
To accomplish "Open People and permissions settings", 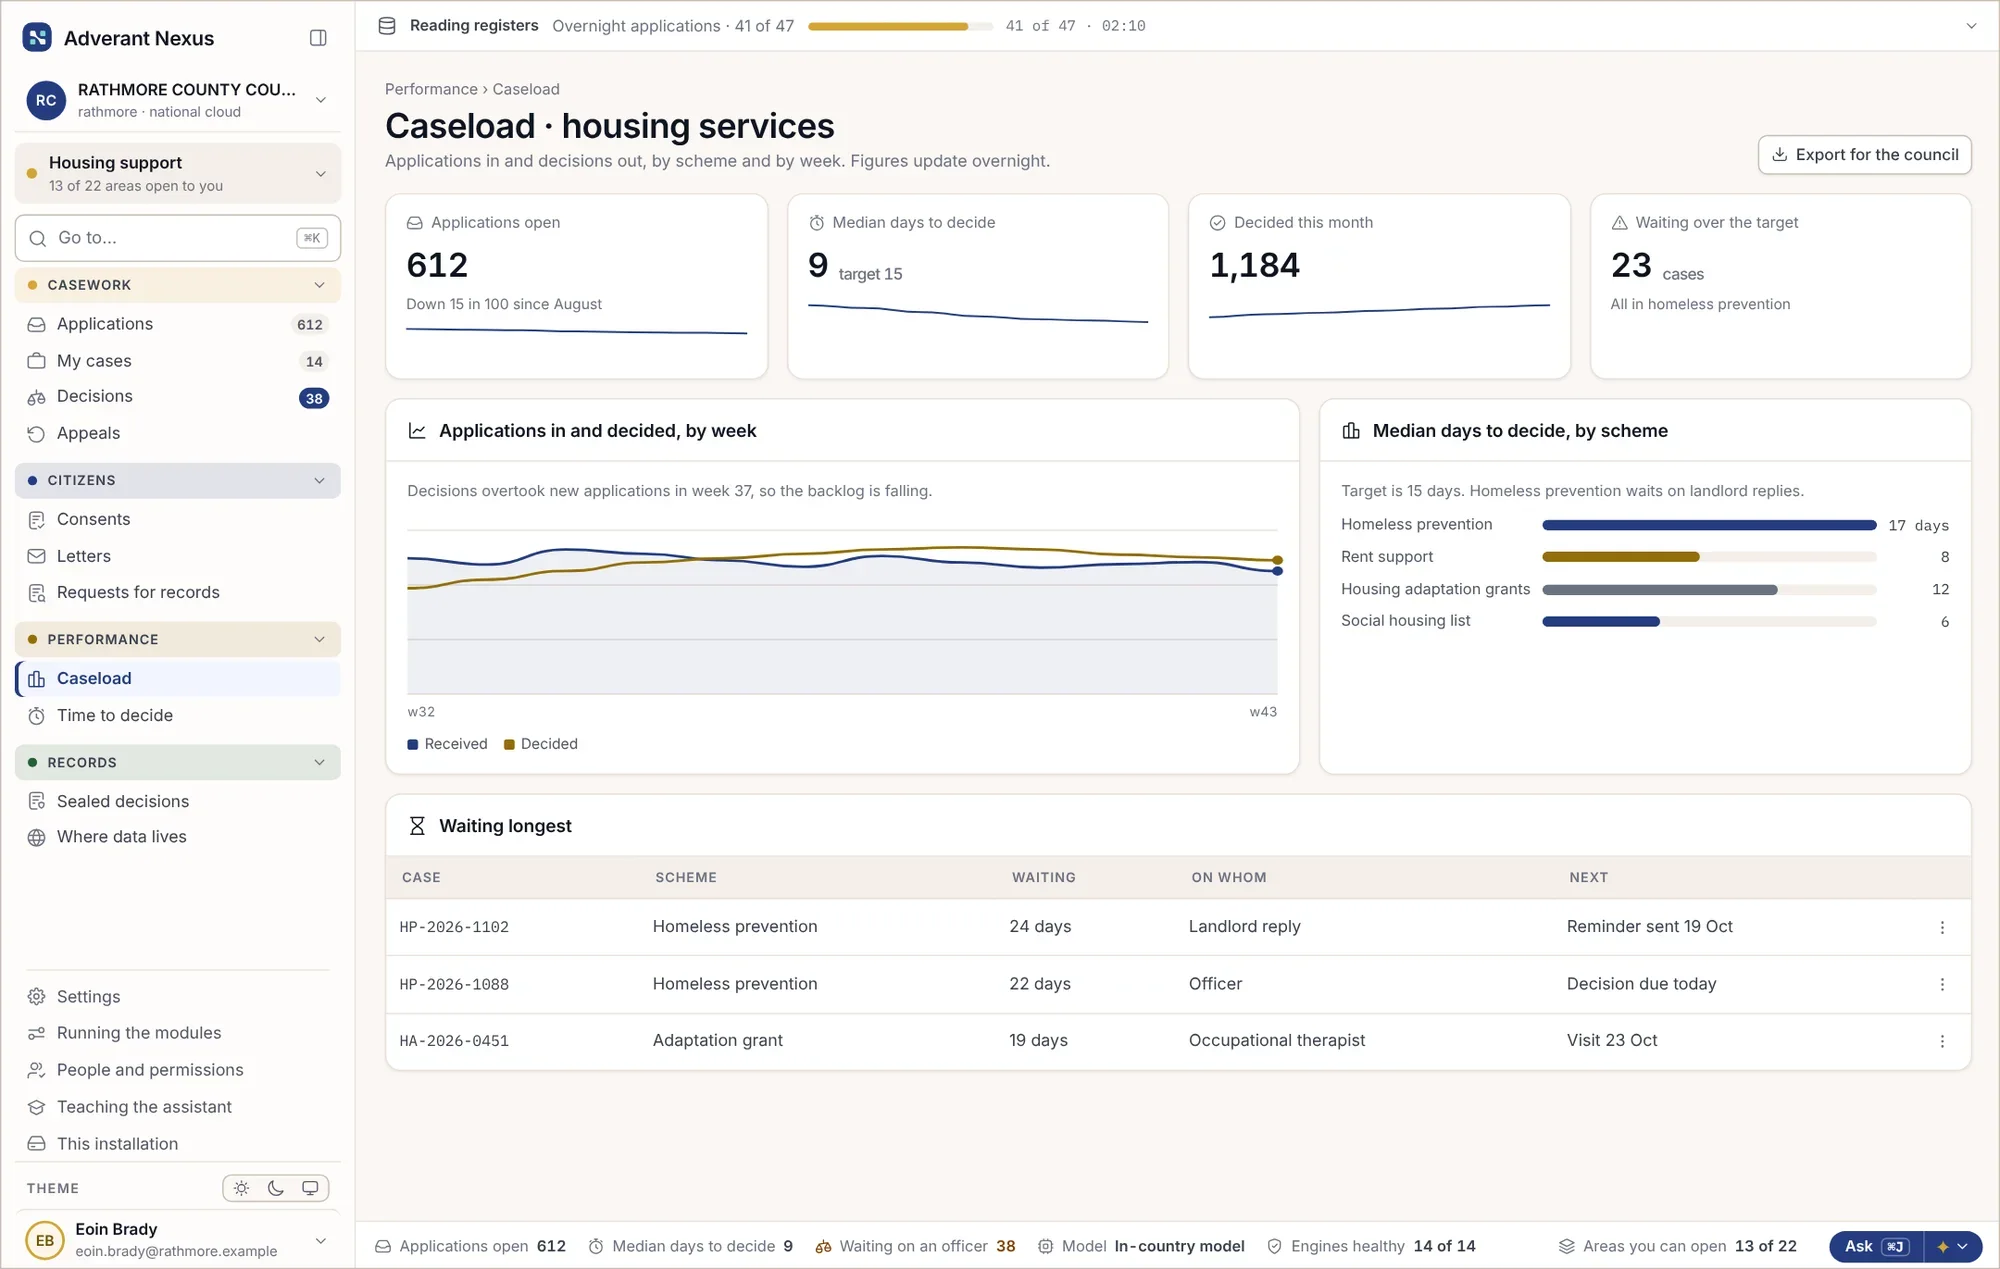I will (x=178, y=1070).
